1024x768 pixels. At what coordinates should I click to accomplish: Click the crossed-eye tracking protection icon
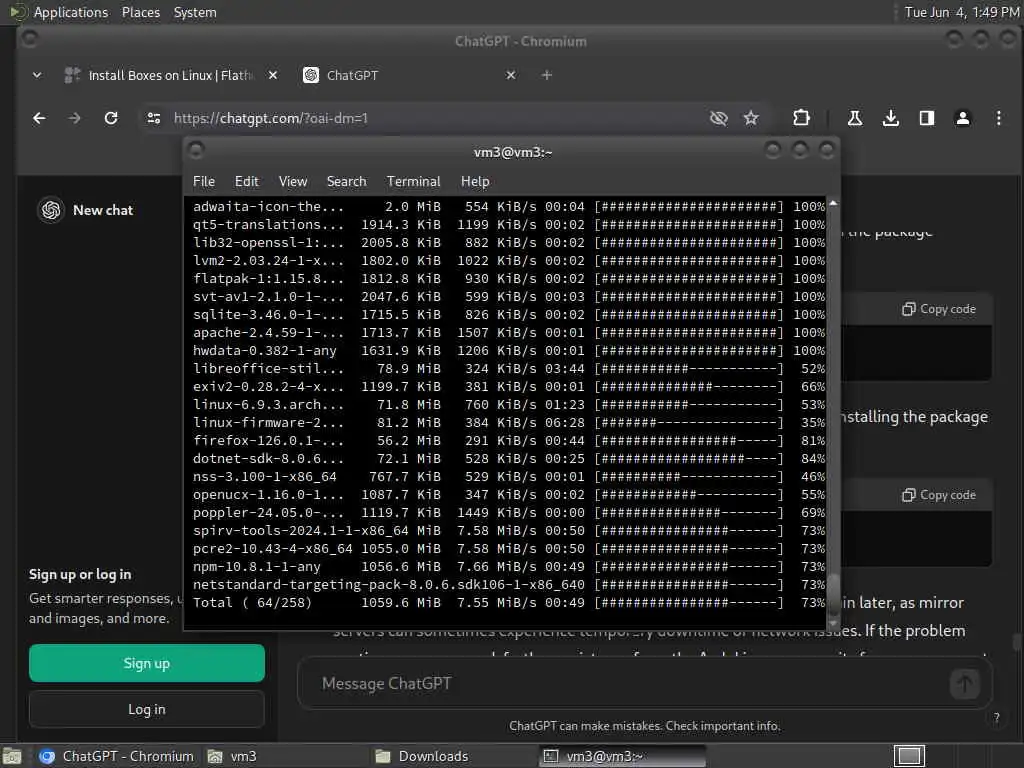pos(718,118)
